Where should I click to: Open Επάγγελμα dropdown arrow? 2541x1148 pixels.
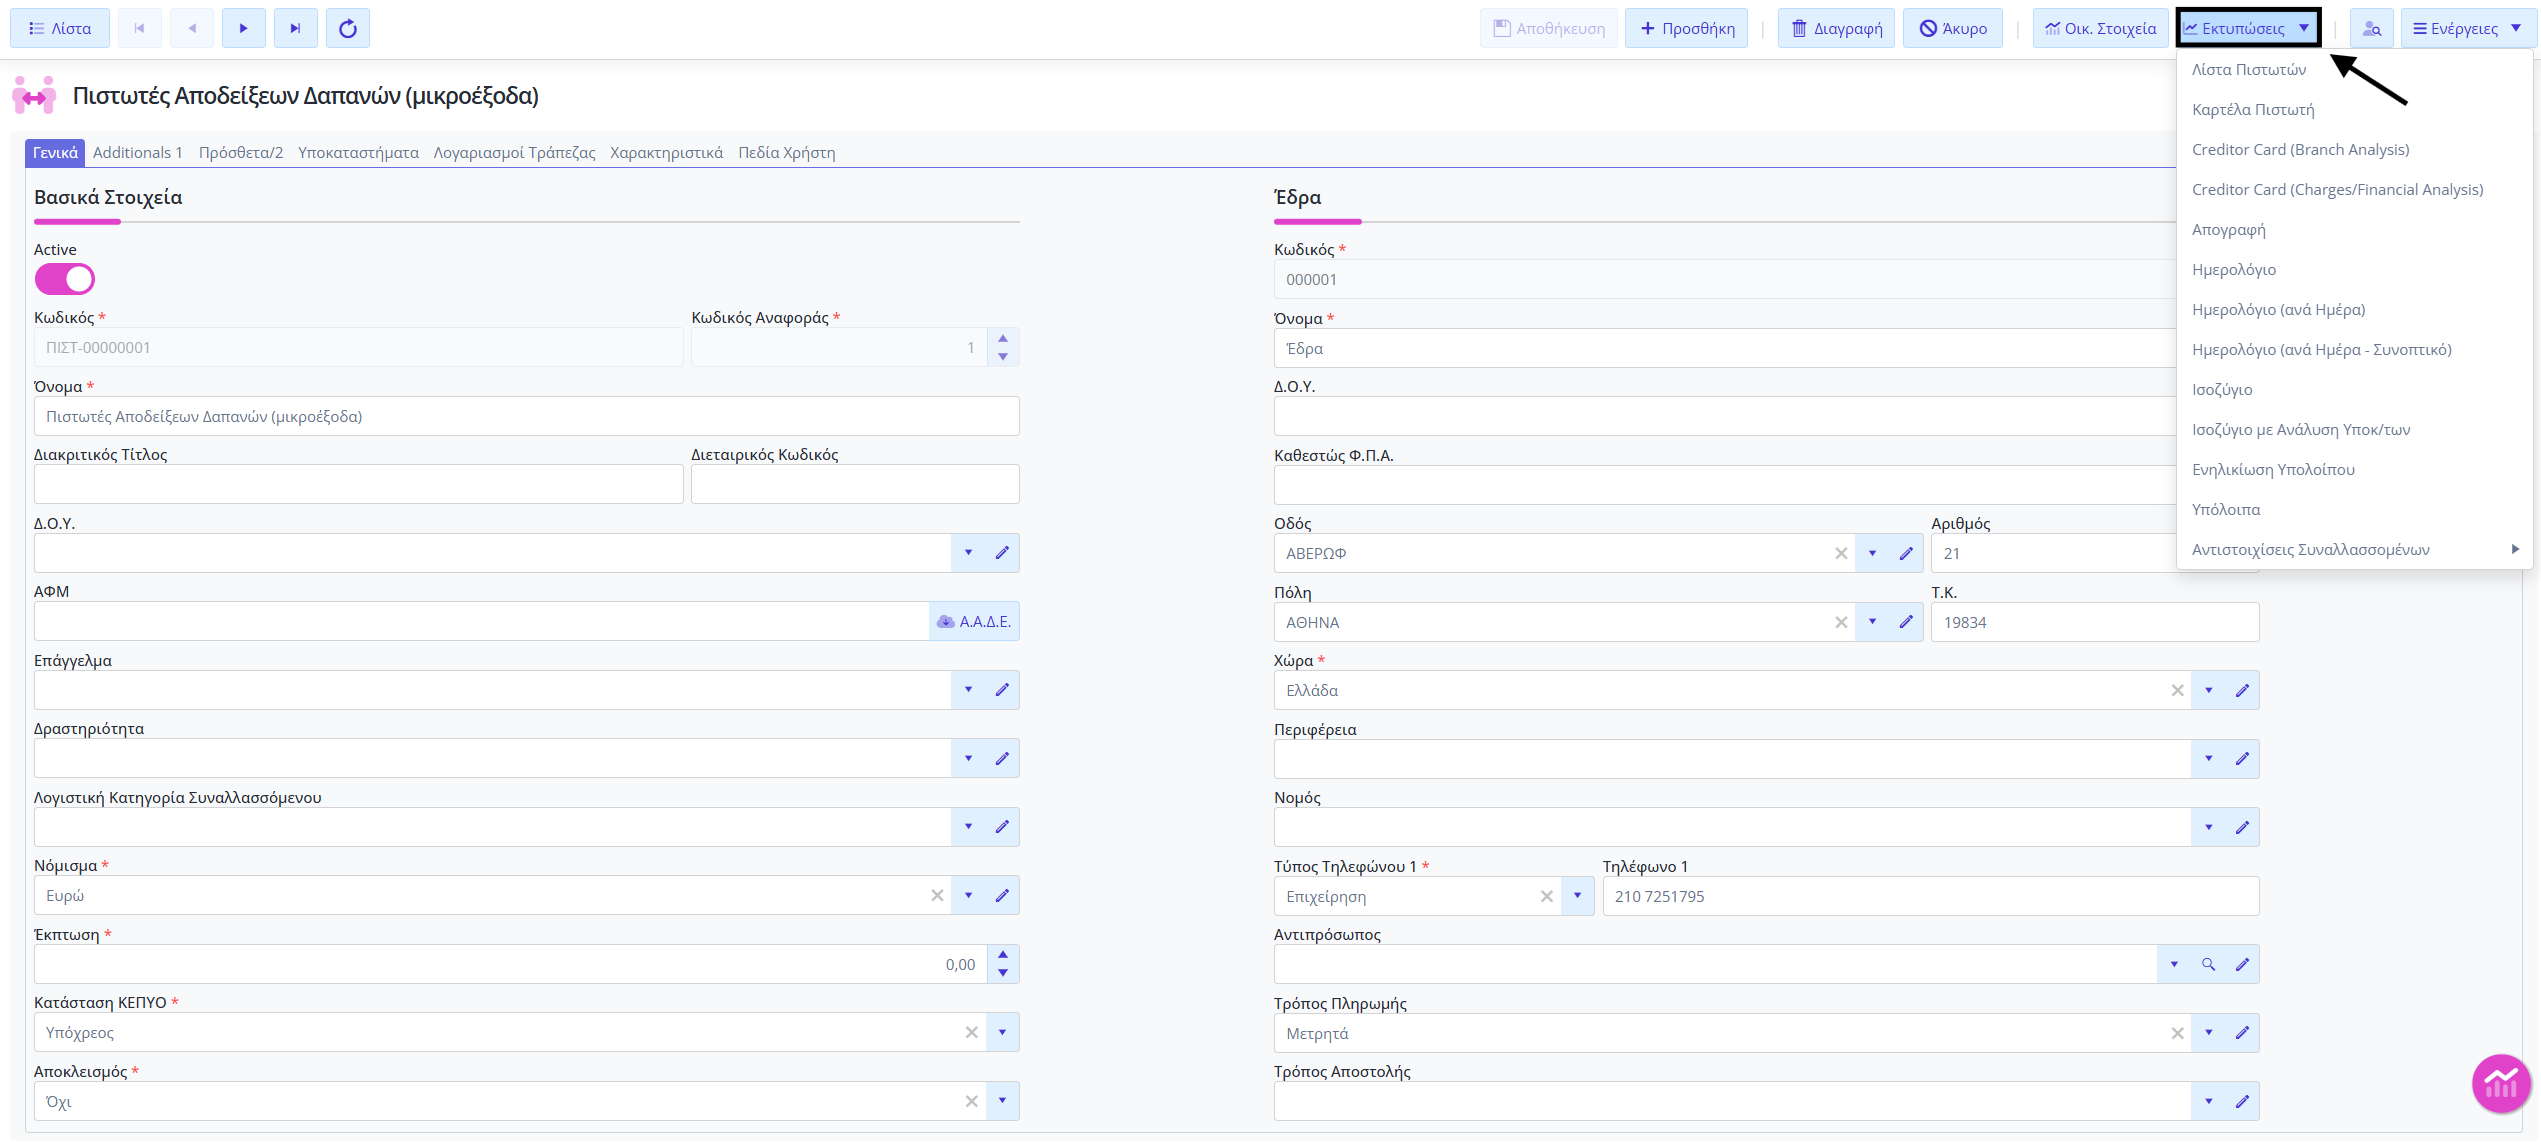(968, 690)
